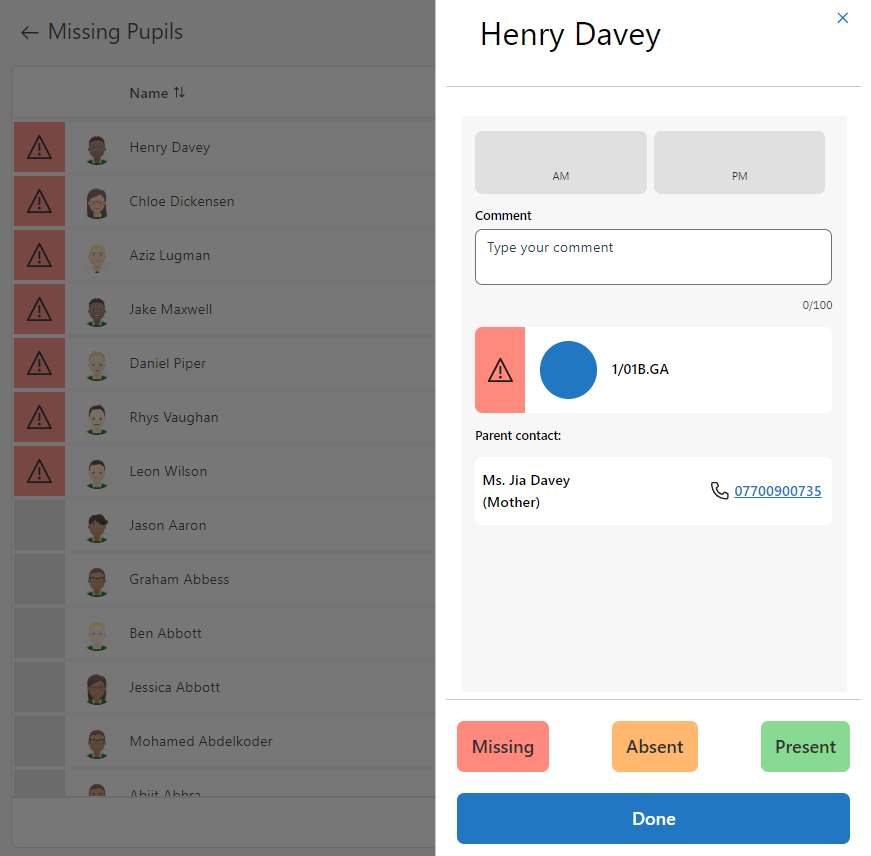Click the warning icon on the 1/01B.GA card

coord(500,370)
